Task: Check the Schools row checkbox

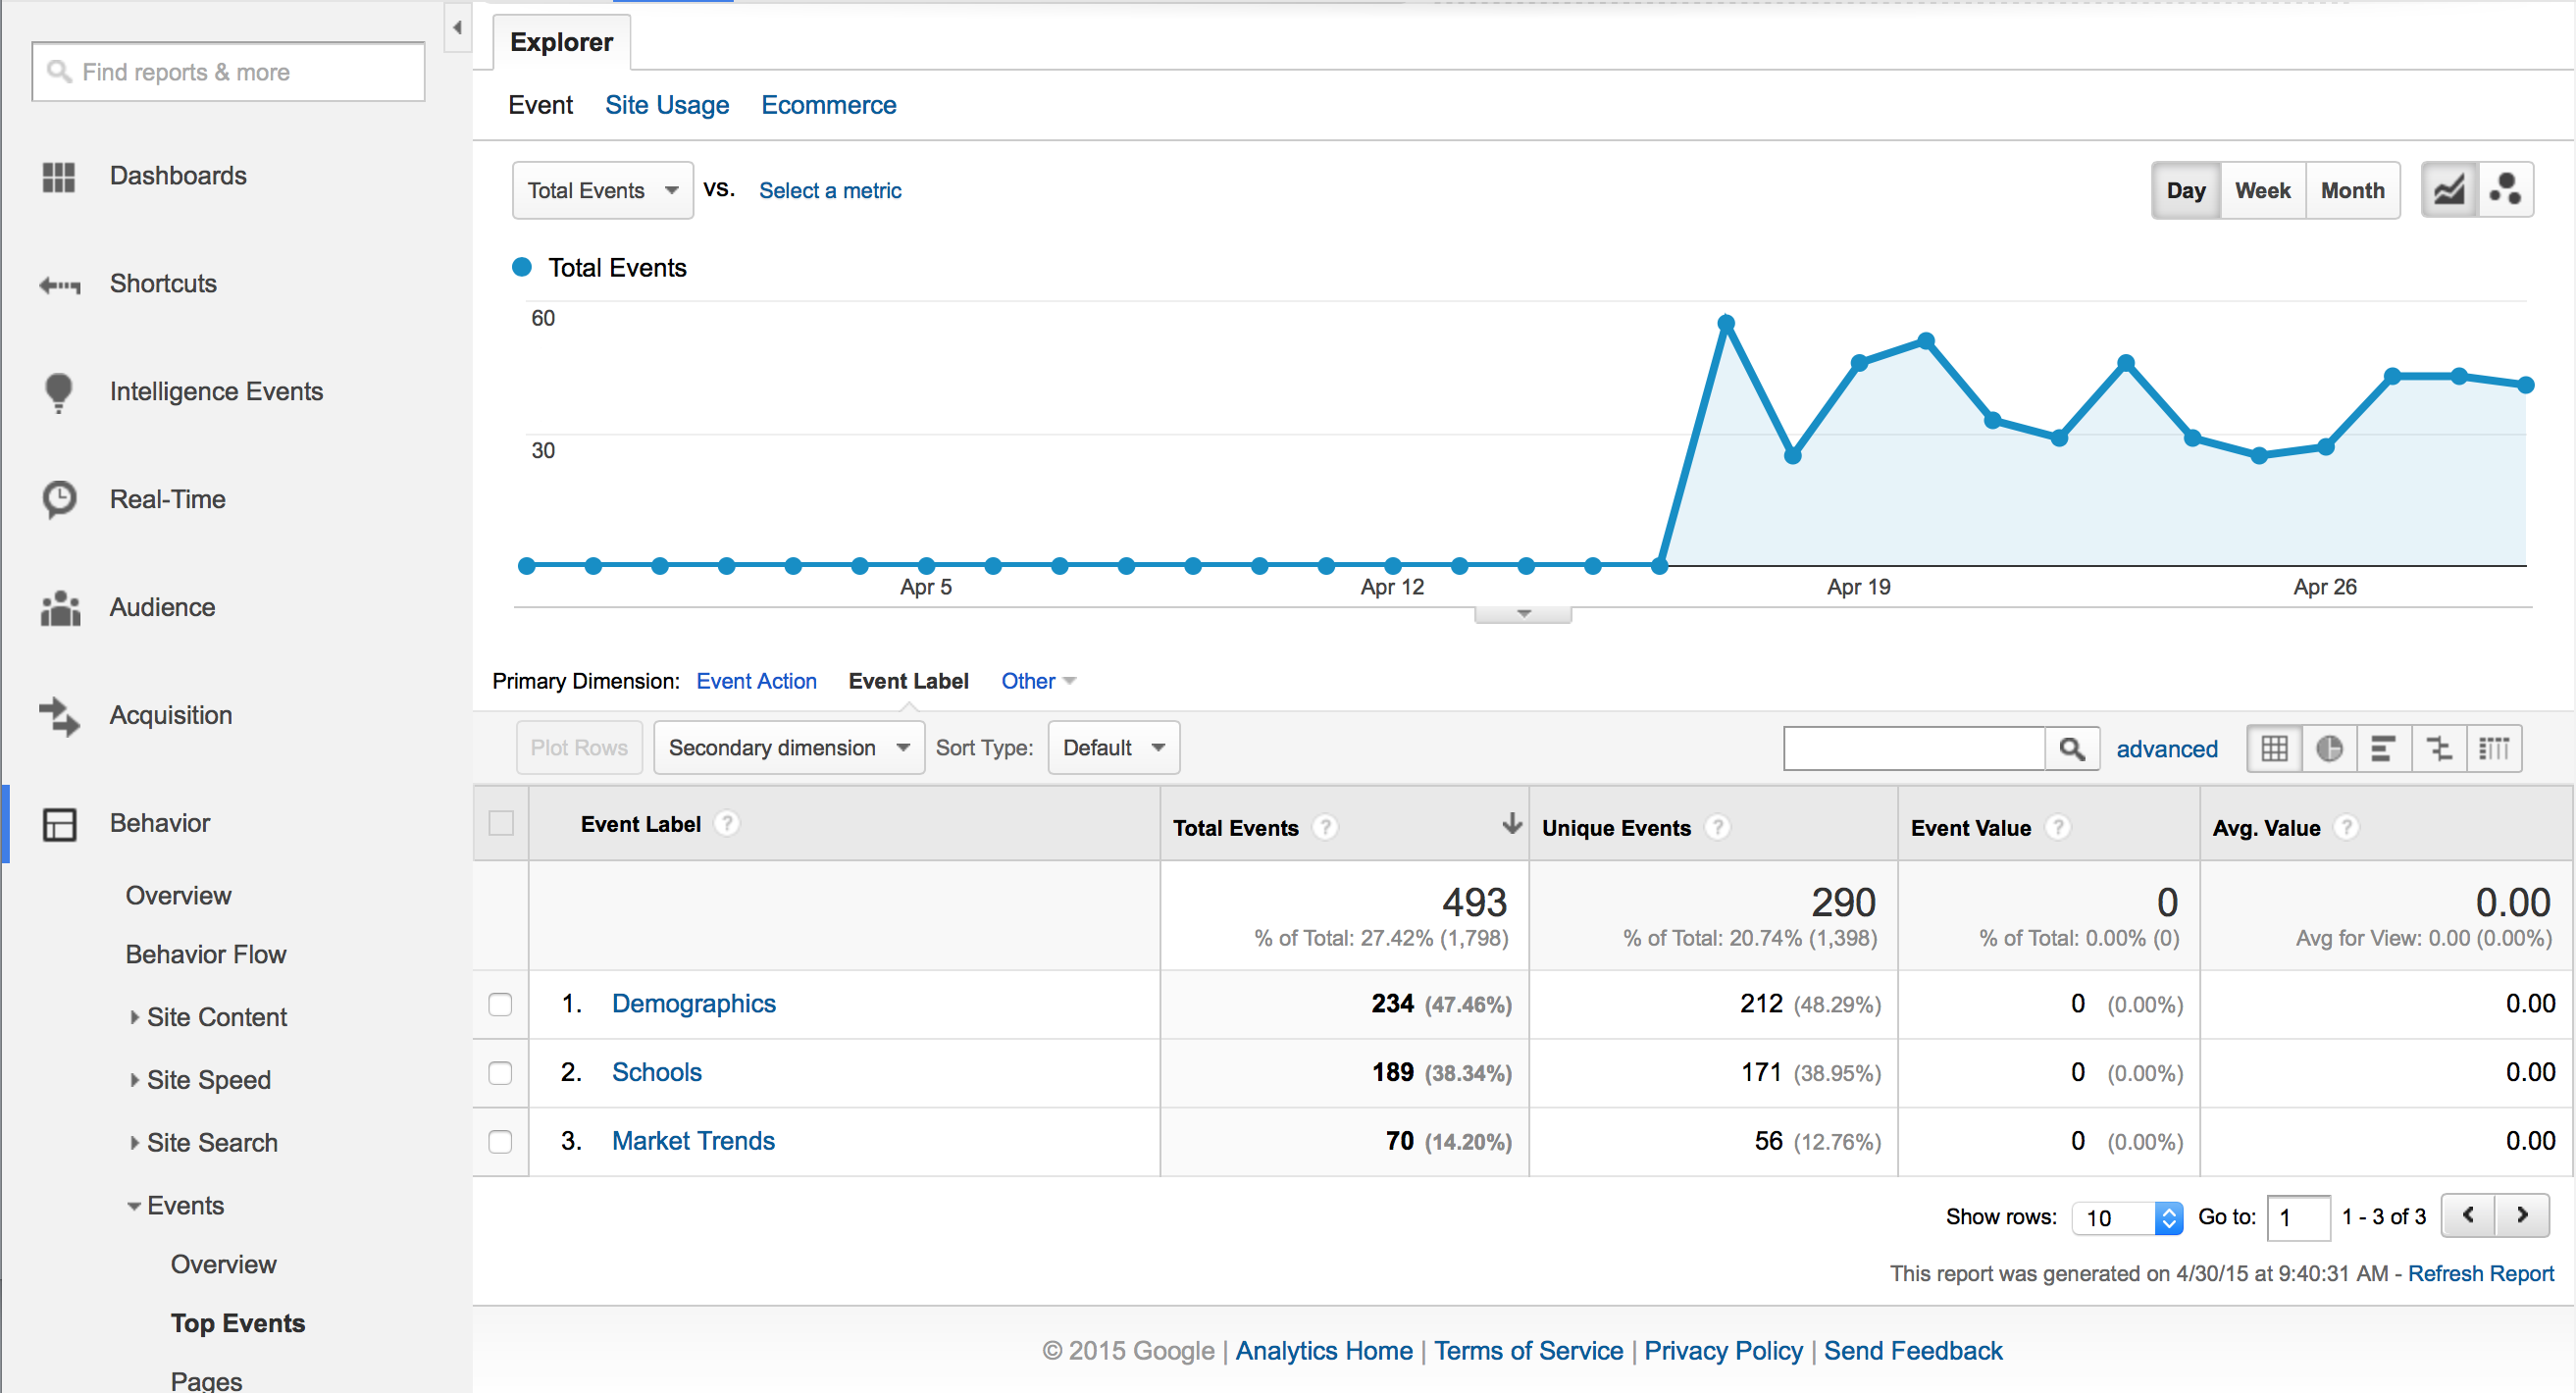Action: click(x=500, y=1072)
